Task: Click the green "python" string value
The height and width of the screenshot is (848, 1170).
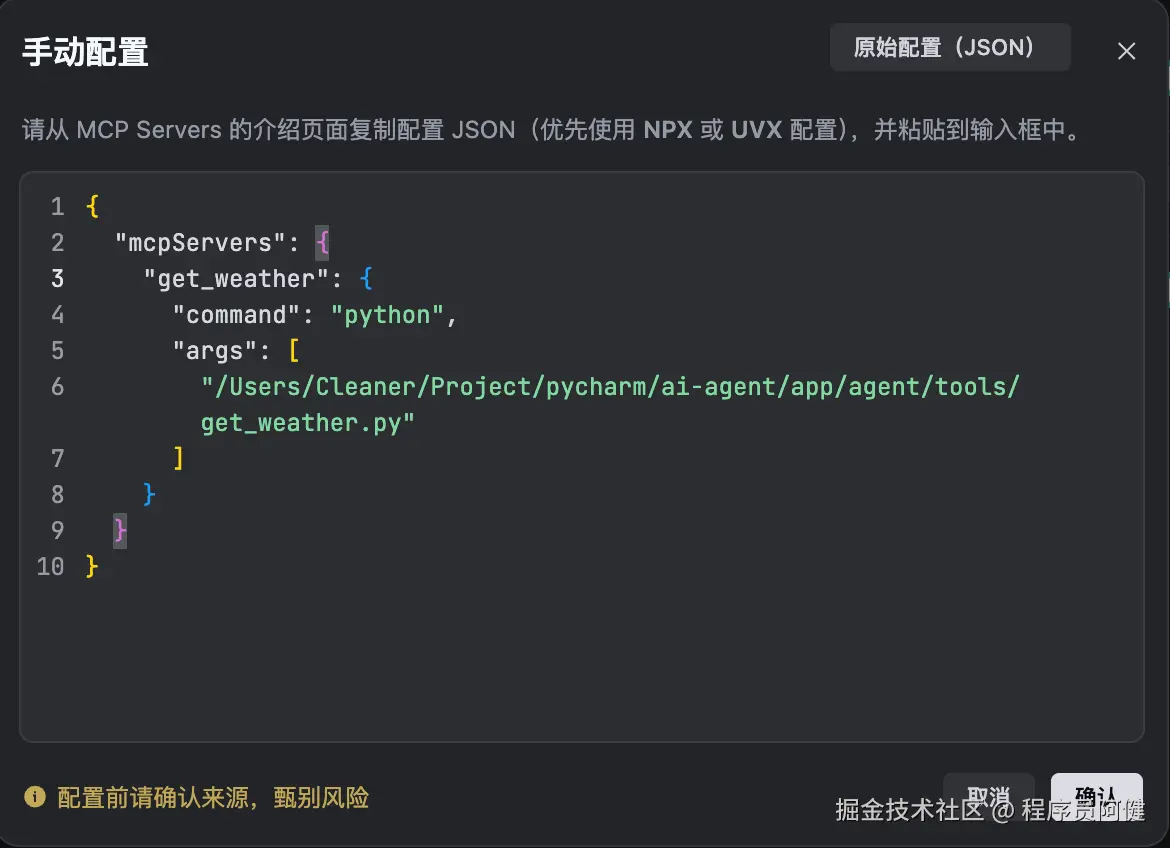Action: [387, 315]
